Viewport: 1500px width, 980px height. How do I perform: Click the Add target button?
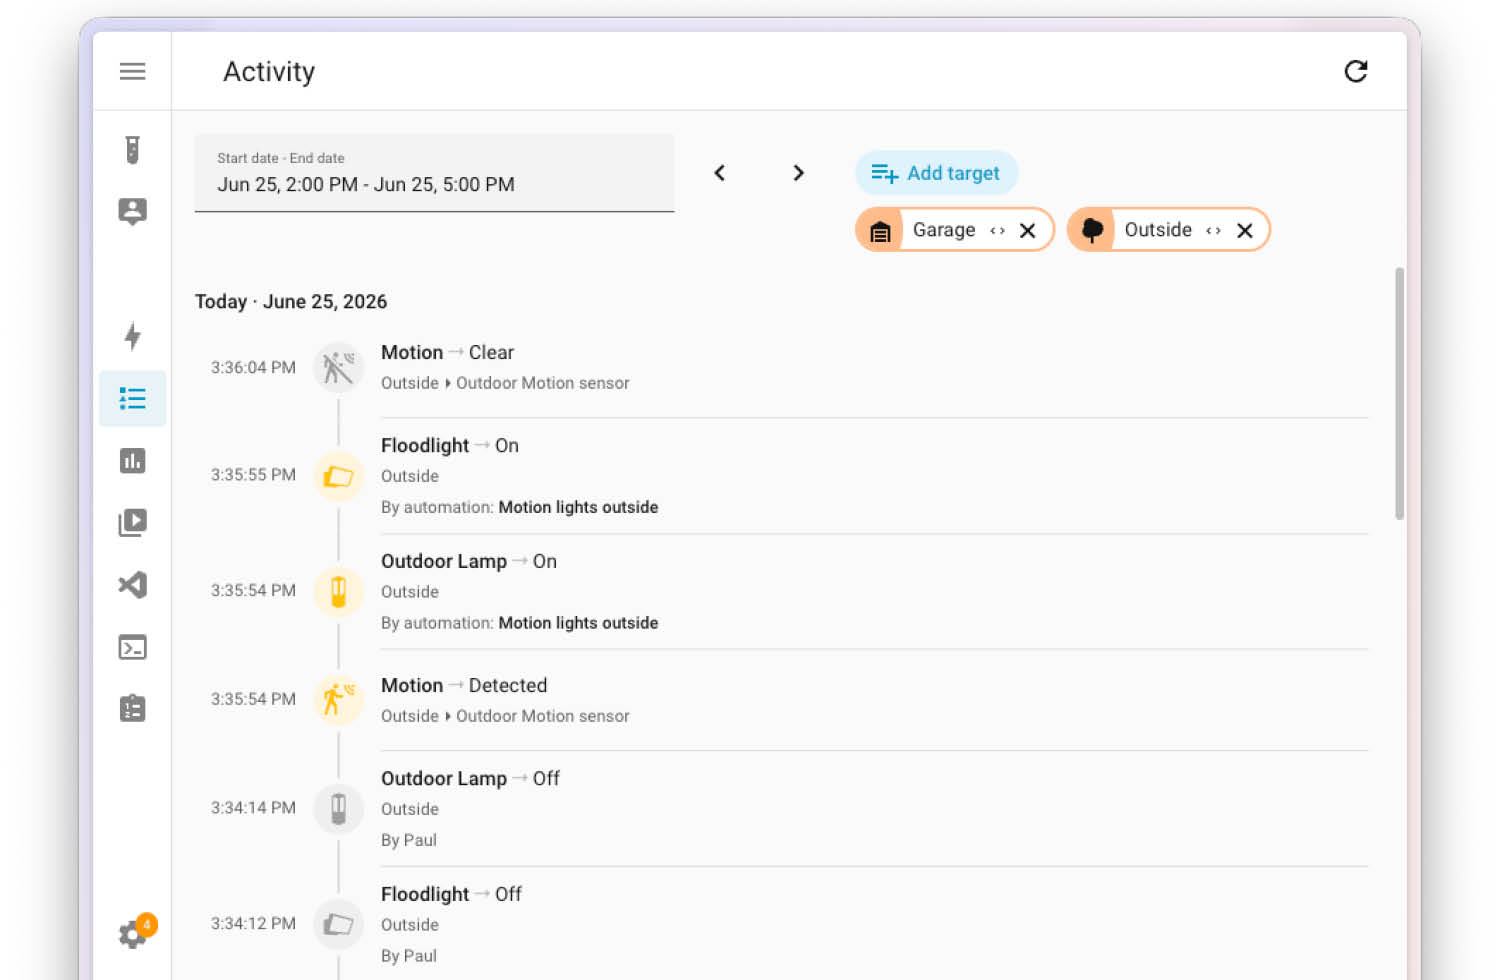click(x=936, y=173)
